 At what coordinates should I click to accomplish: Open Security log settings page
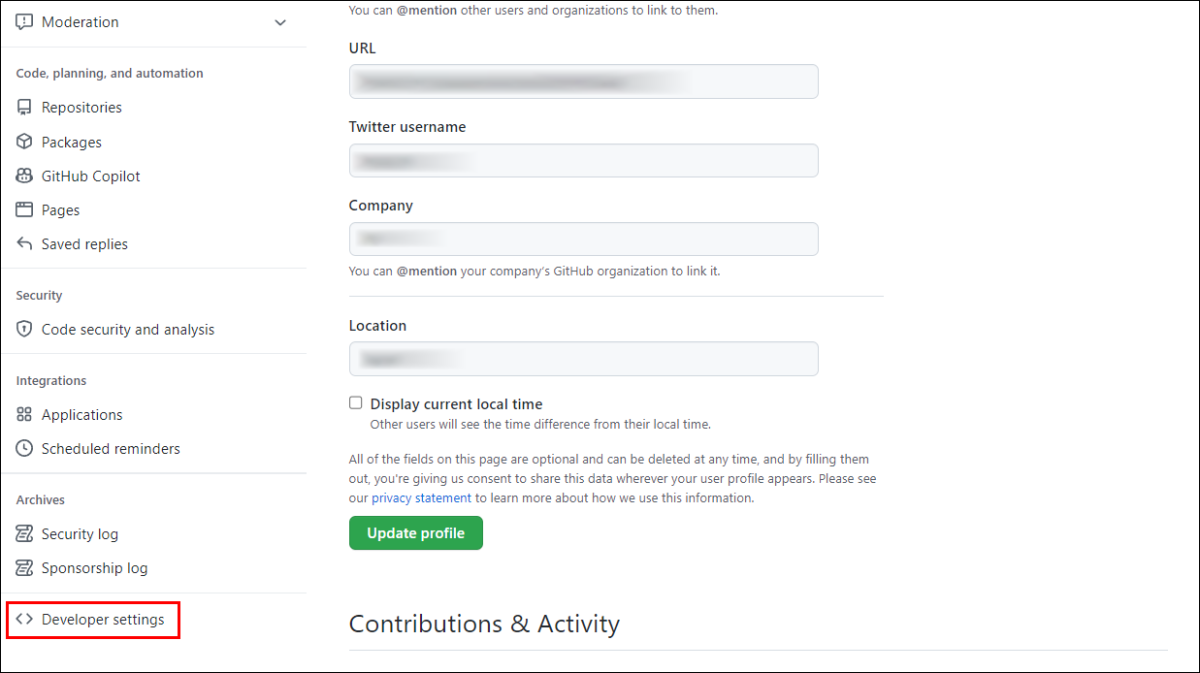pos(80,534)
